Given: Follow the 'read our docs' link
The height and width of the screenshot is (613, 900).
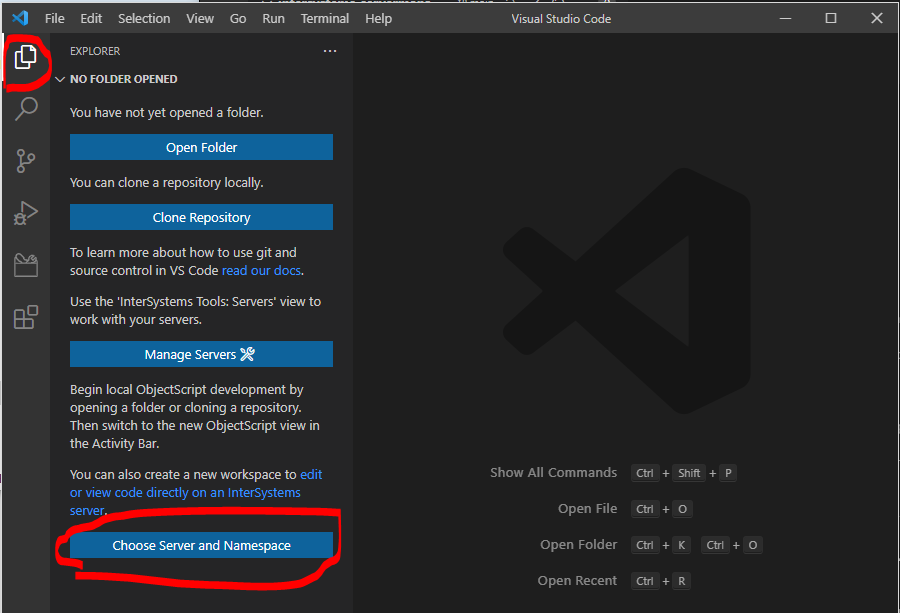Looking at the screenshot, I should pyautogui.click(x=261, y=270).
